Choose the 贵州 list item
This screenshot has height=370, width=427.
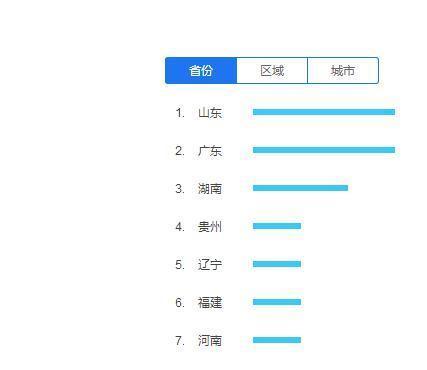click(x=210, y=227)
